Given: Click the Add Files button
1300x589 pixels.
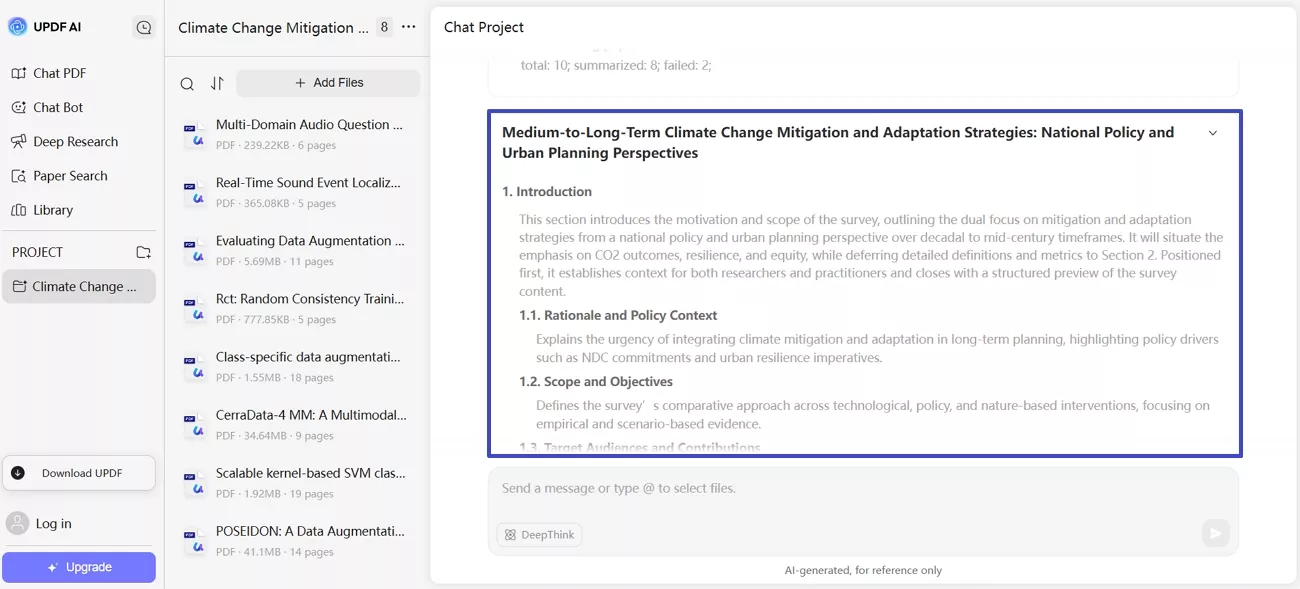Looking at the screenshot, I should tap(328, 83).
